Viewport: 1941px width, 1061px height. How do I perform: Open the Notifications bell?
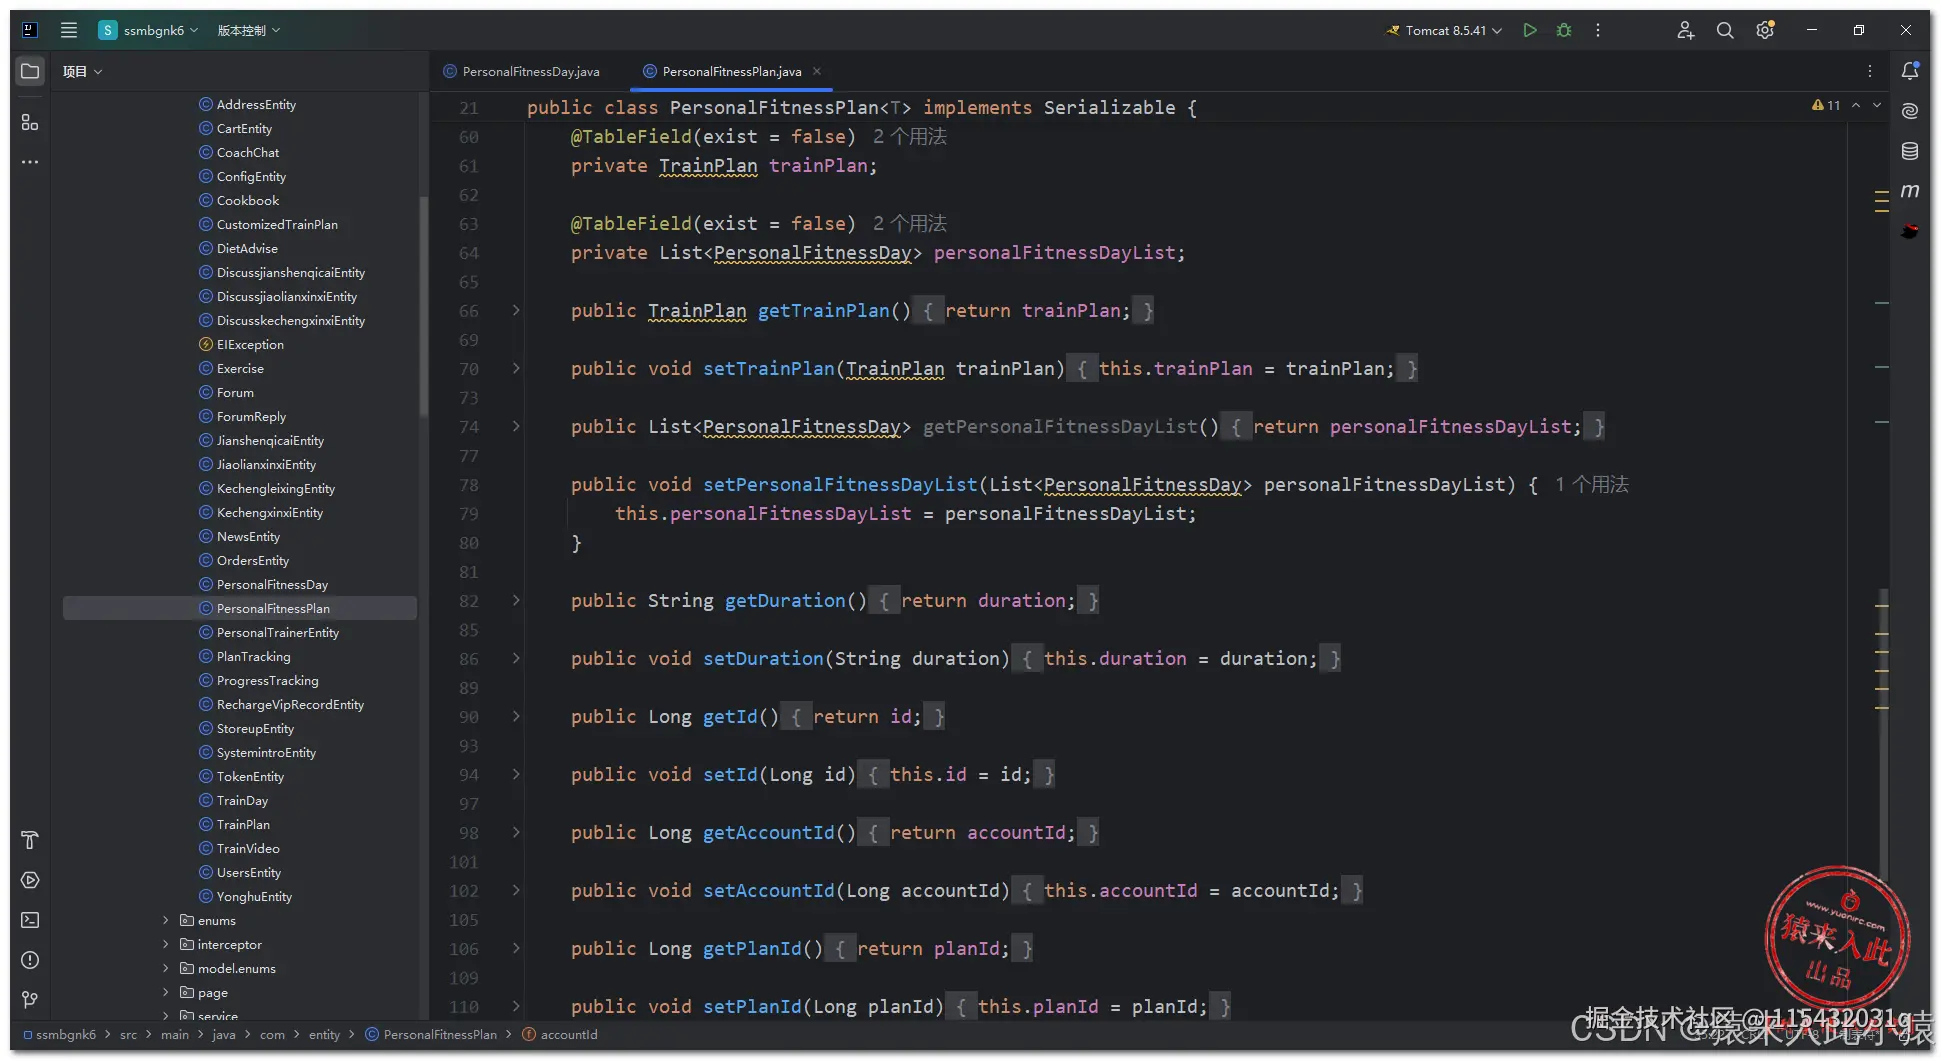pos(1910,71)
